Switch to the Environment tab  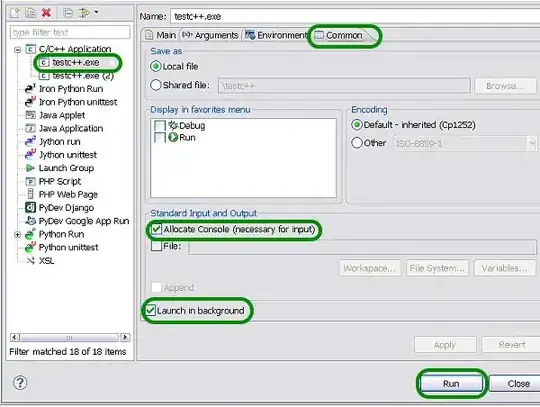(x=276, y=35)
